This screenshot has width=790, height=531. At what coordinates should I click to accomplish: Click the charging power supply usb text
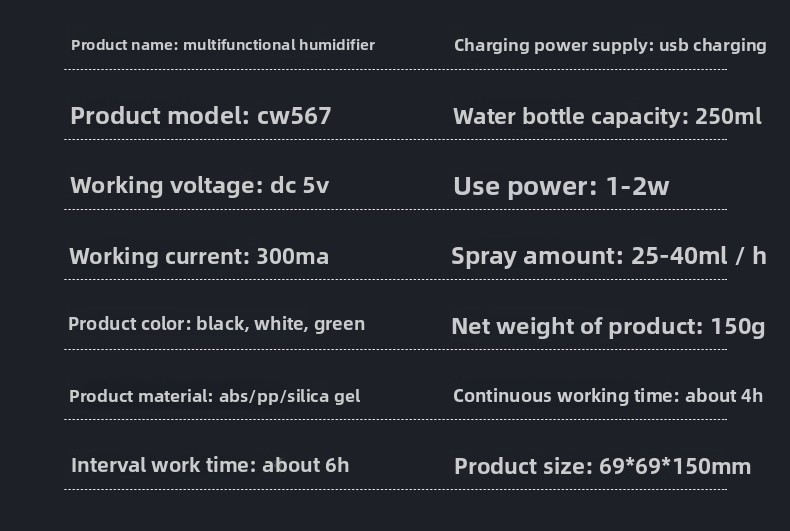pos(610,45)
